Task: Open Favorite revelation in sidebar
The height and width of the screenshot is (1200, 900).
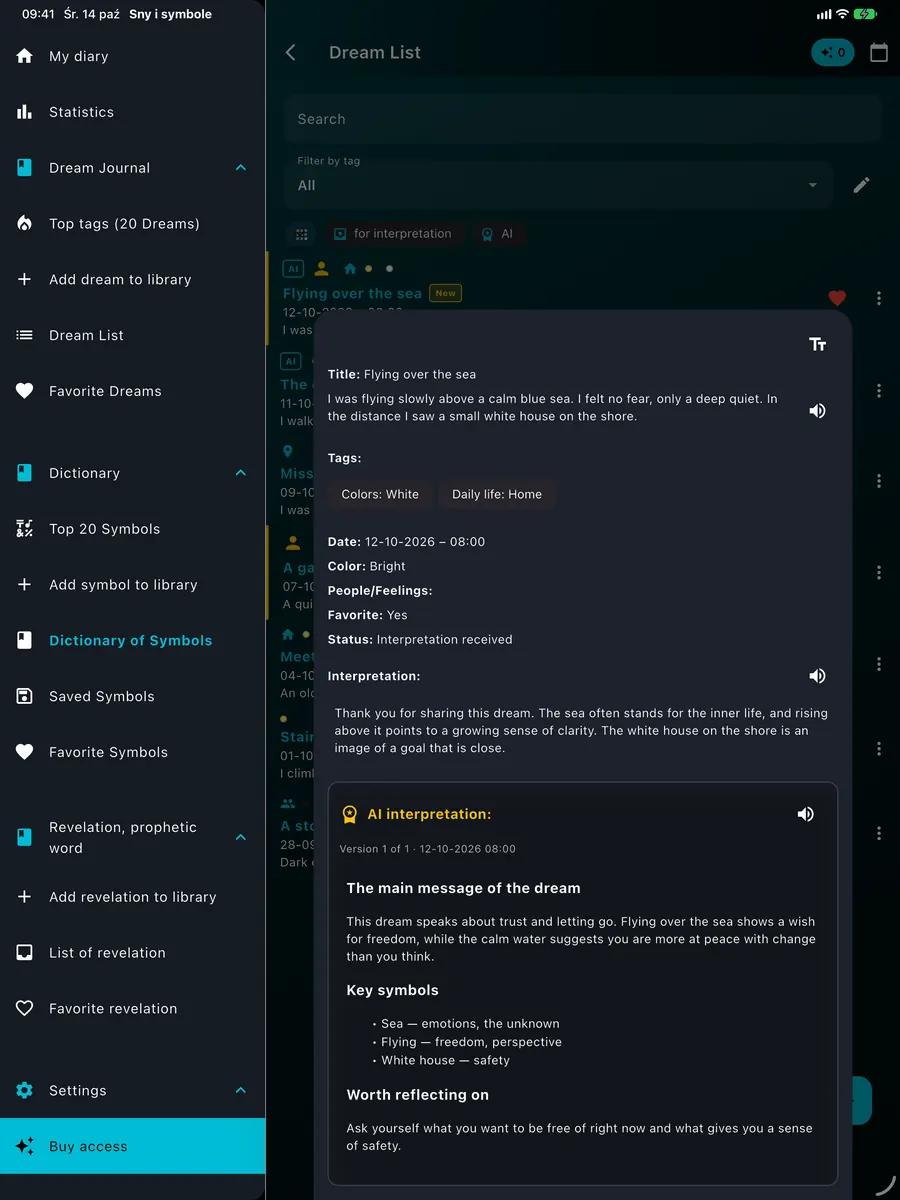Action: pos(133,1009)
